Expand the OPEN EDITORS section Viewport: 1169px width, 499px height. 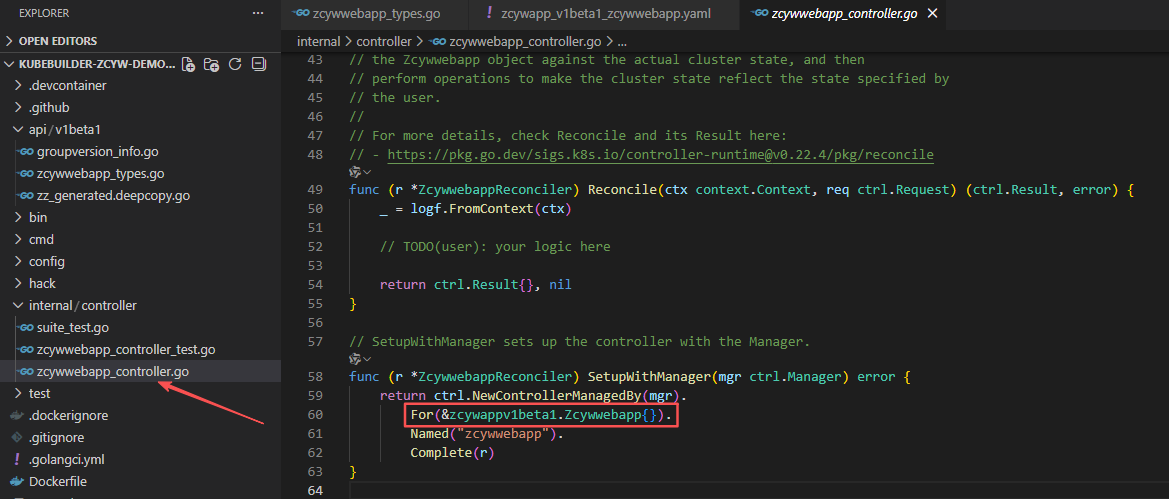click(x=58, y=41)
